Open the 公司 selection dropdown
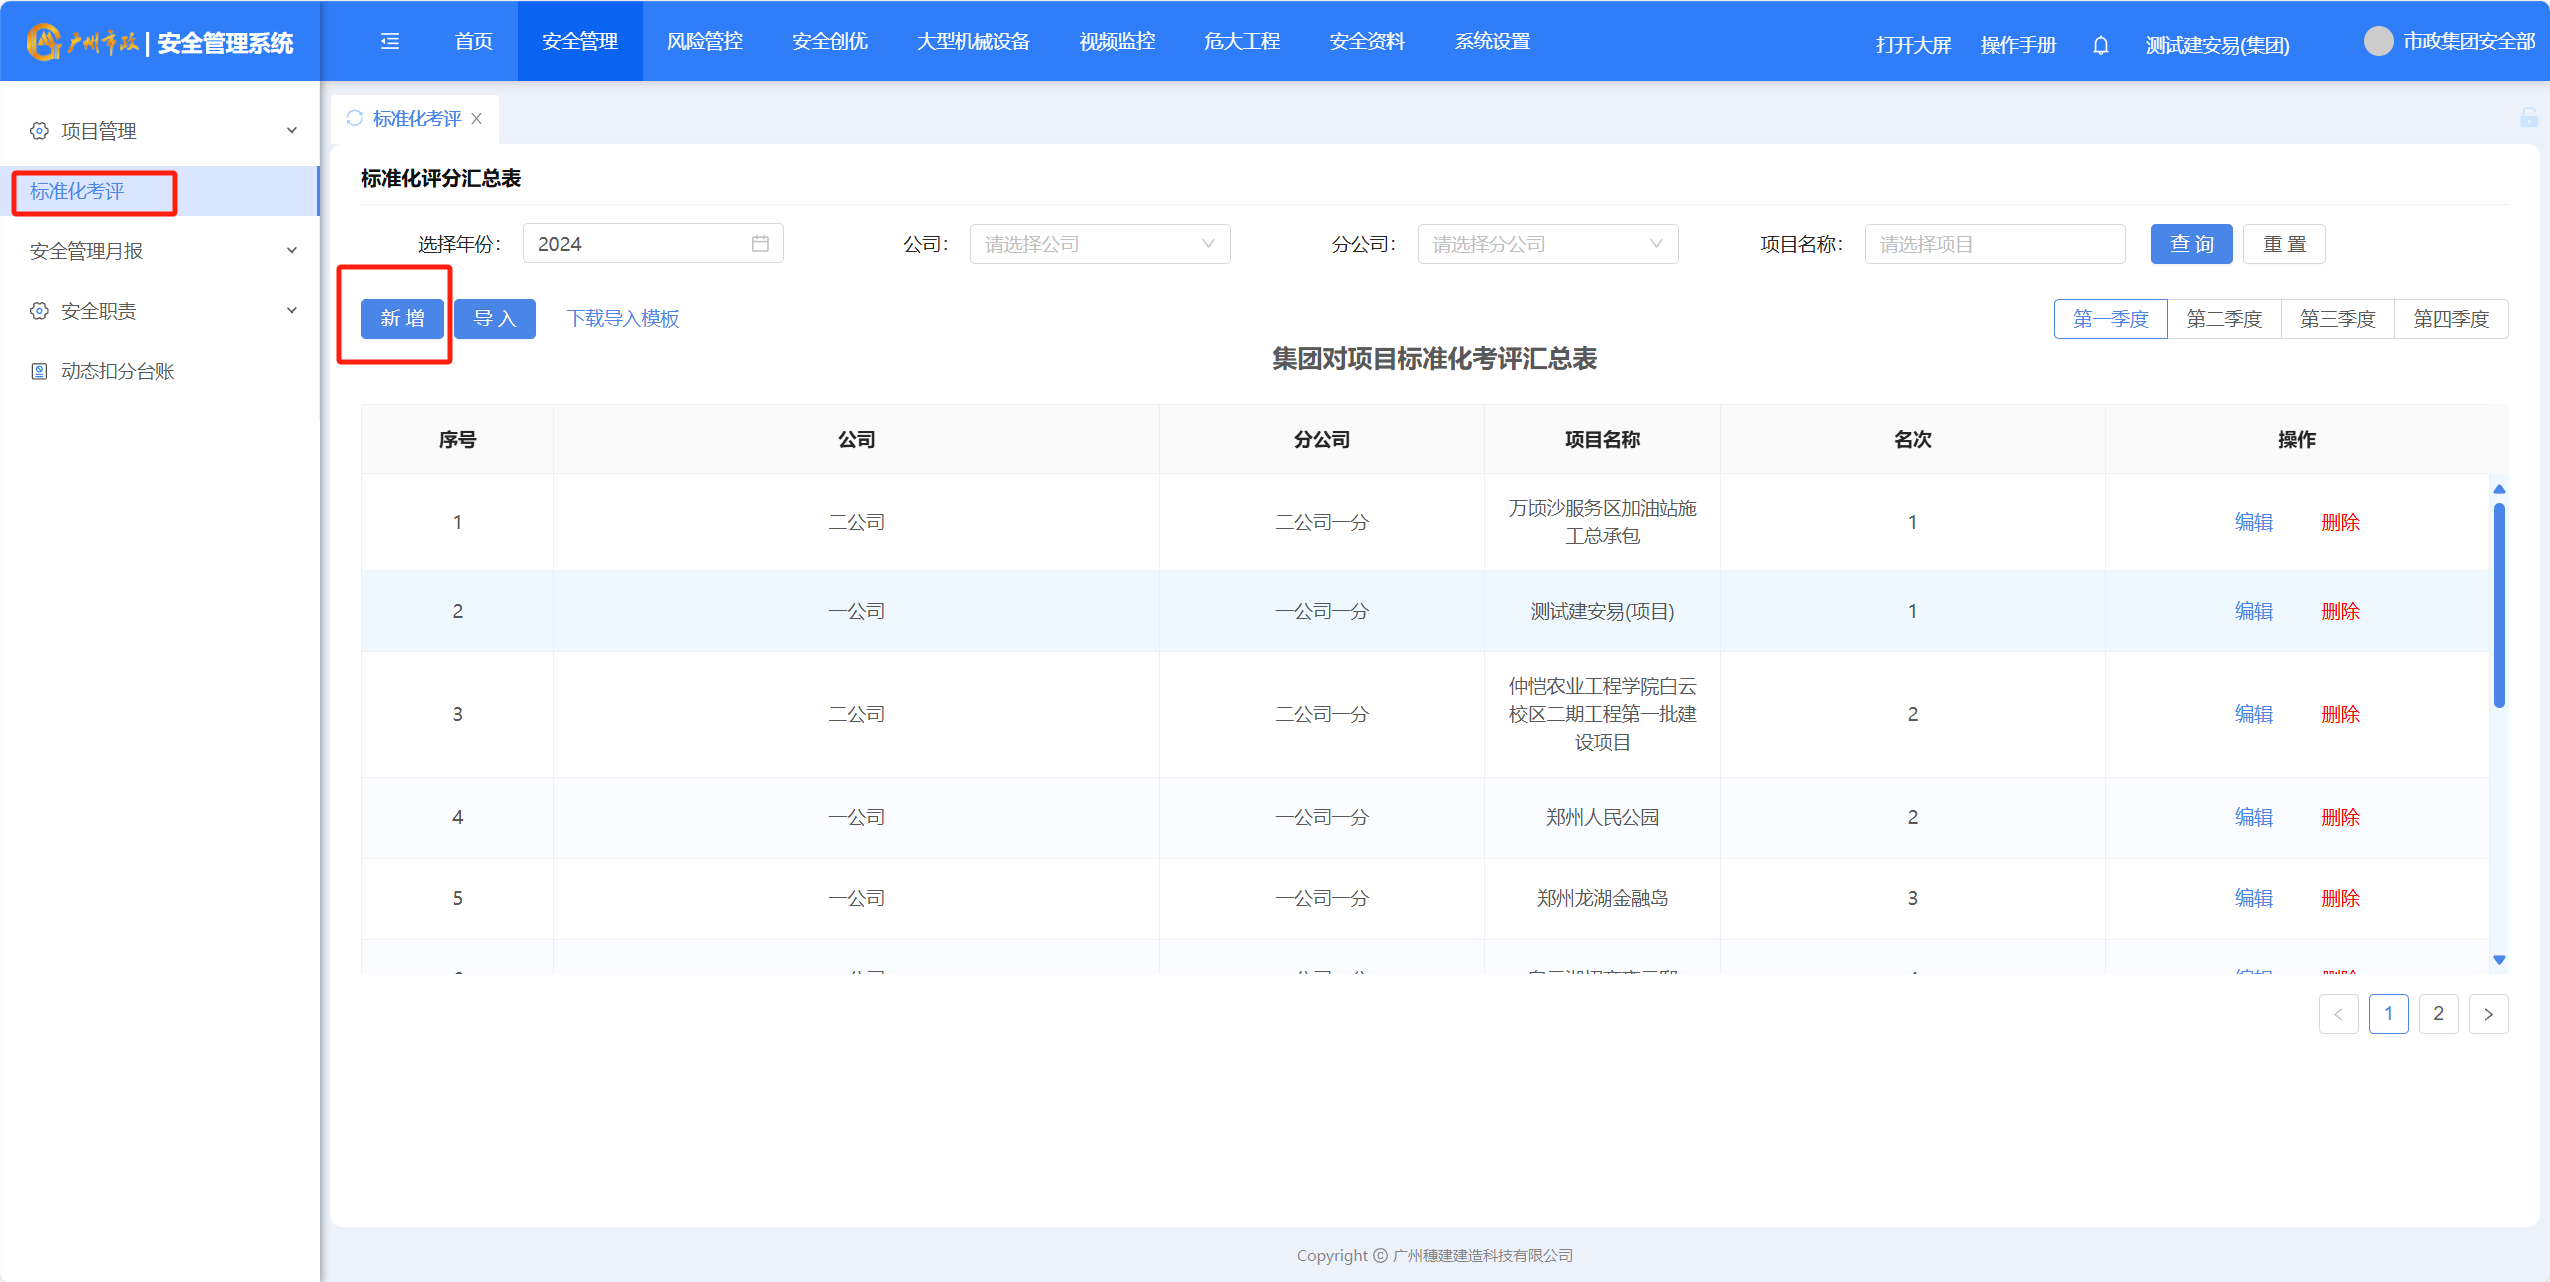This screenshot has height=1282, width=2550. pos(1099,244)
